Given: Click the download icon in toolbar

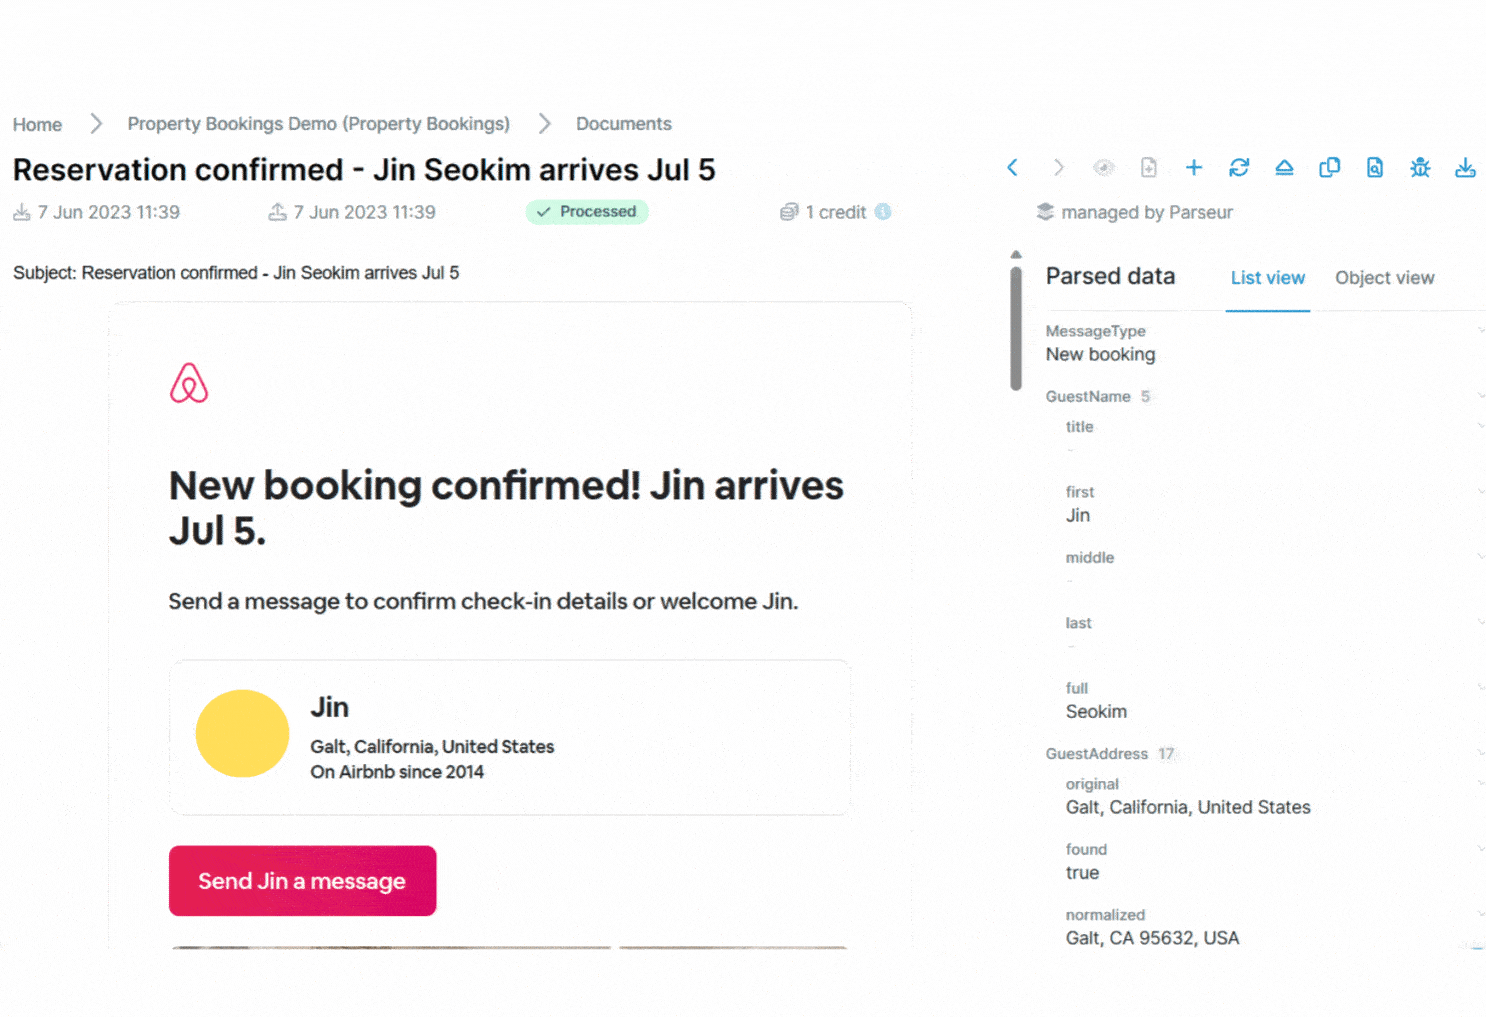Looking at the screenshot, I should pos(1465,168).
